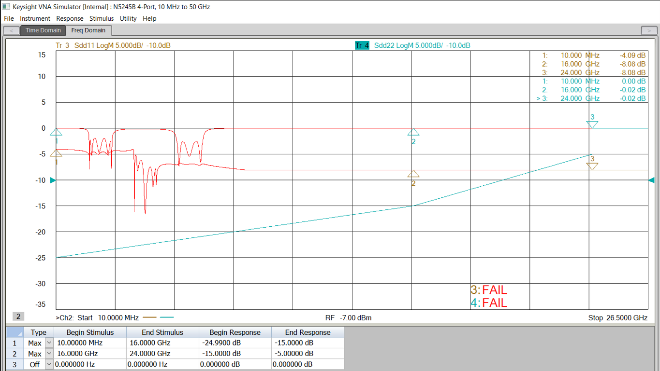
Task: Click End Stimulus cell 24.0000 GHz
Action: 162,353
